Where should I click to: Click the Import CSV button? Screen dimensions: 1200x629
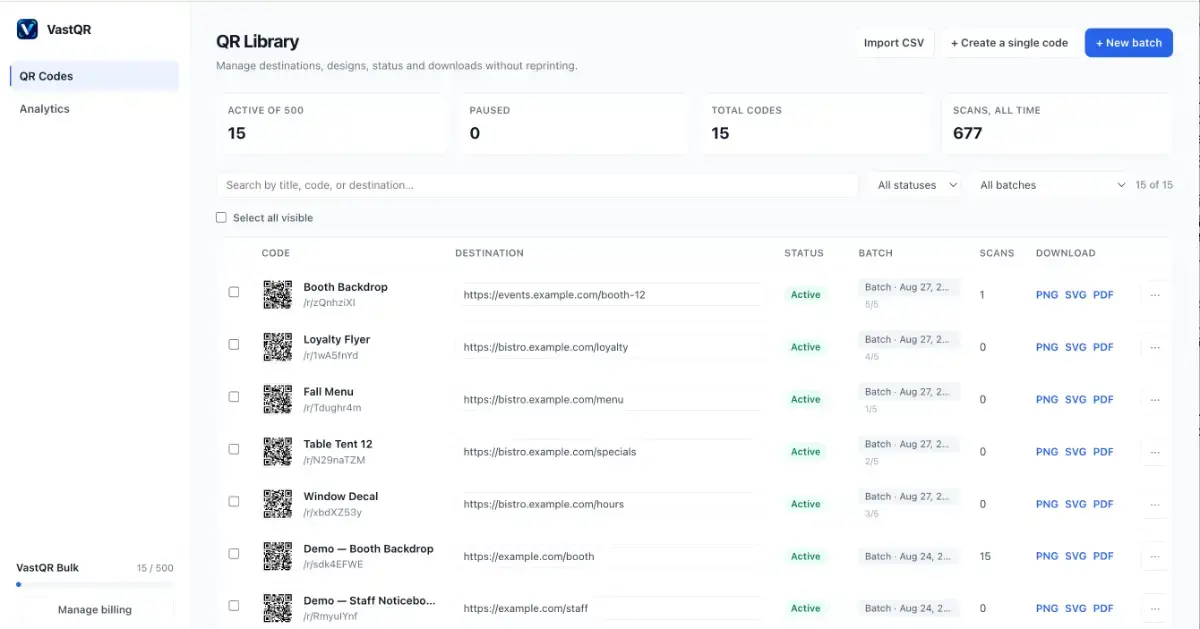click(x=894, y=43)
